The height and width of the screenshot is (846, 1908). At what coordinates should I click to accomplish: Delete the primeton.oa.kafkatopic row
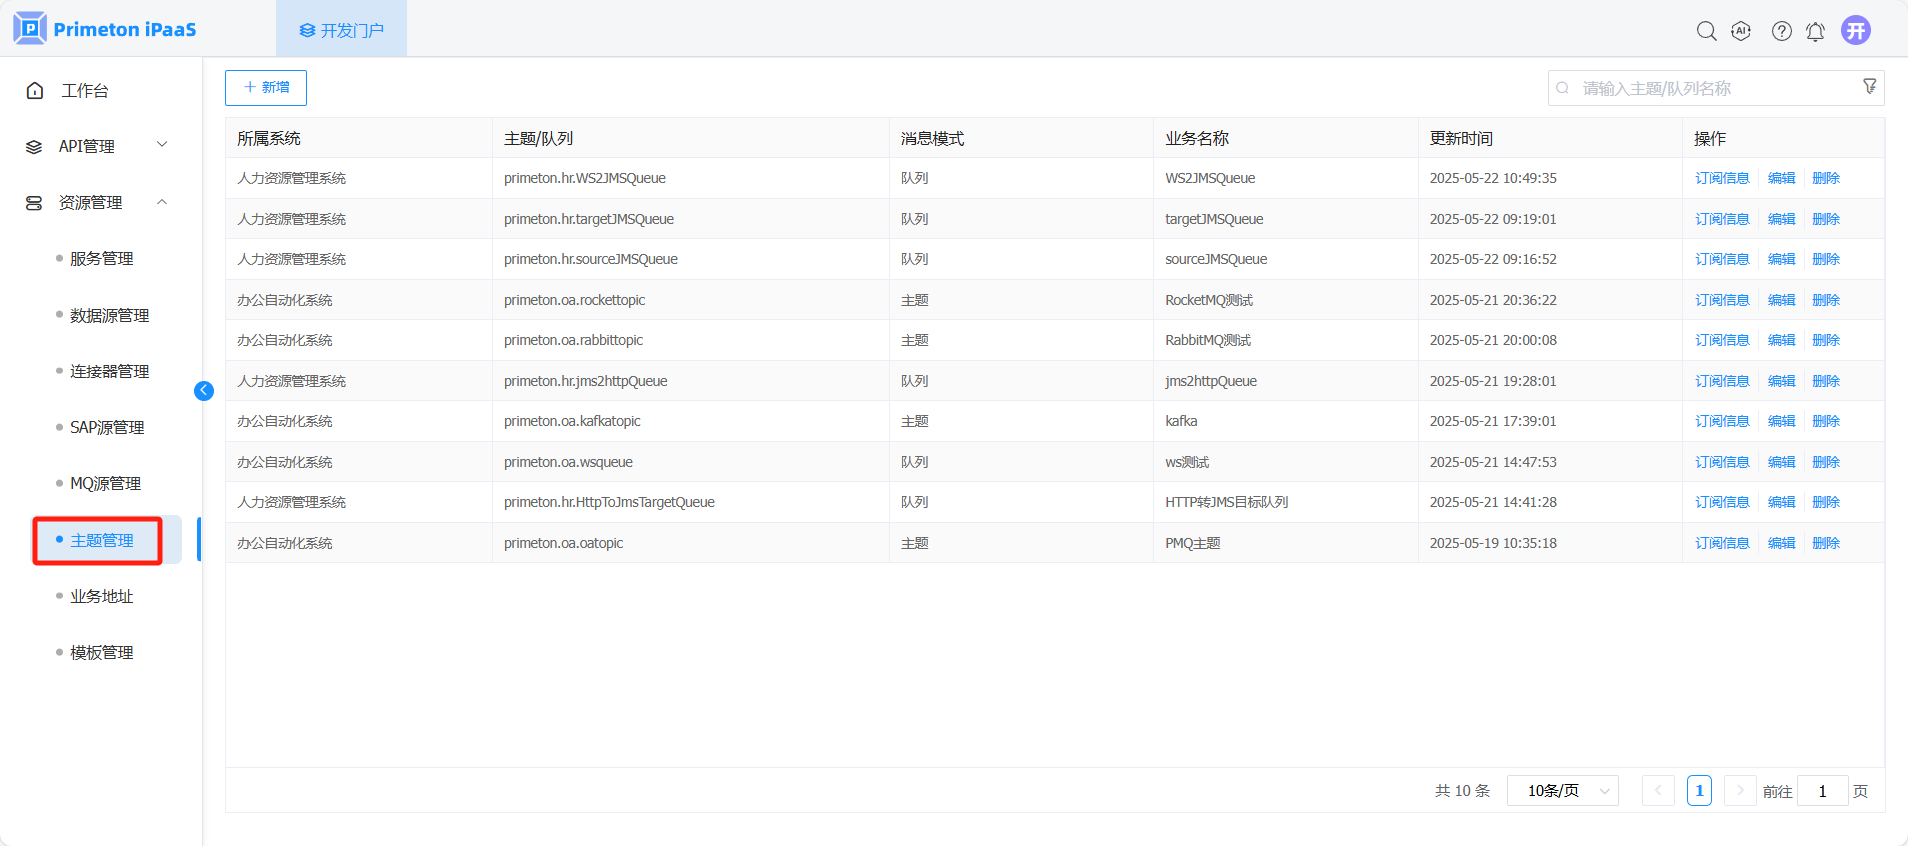(1825, 421)
